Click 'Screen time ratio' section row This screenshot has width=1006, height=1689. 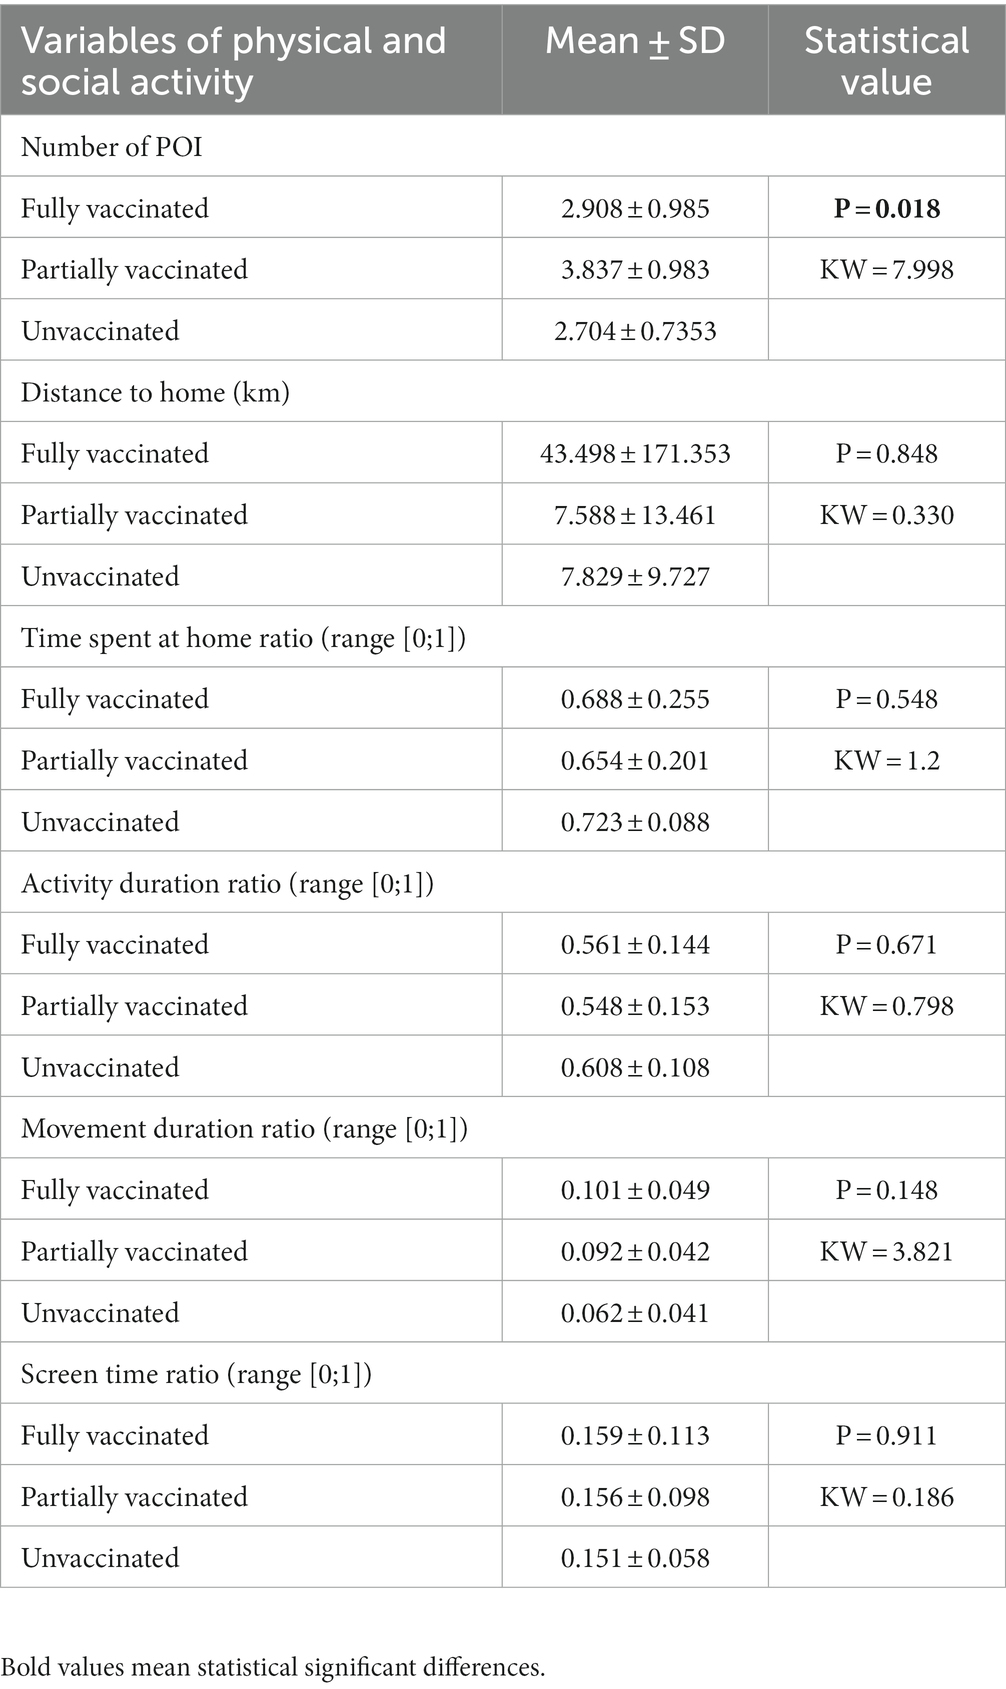pyautogui.click(x=503, y=1374)
